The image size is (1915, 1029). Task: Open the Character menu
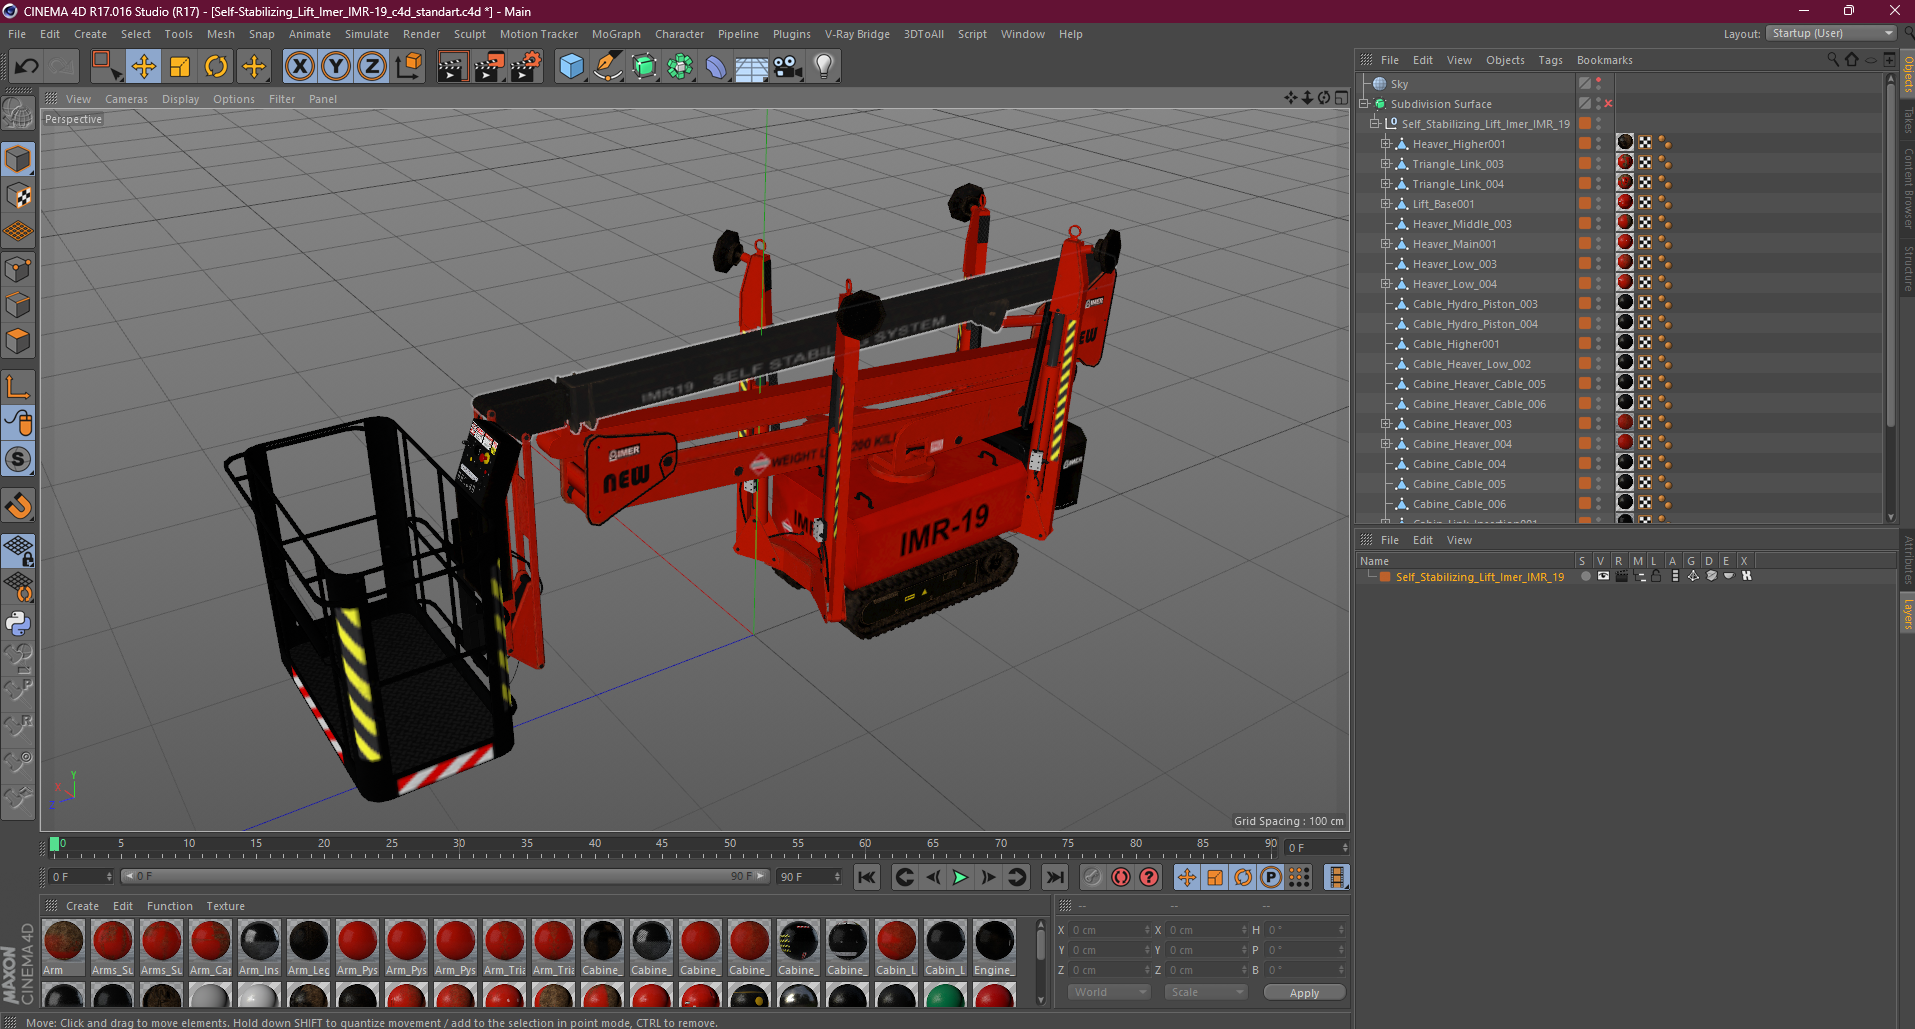coord(679,34)
